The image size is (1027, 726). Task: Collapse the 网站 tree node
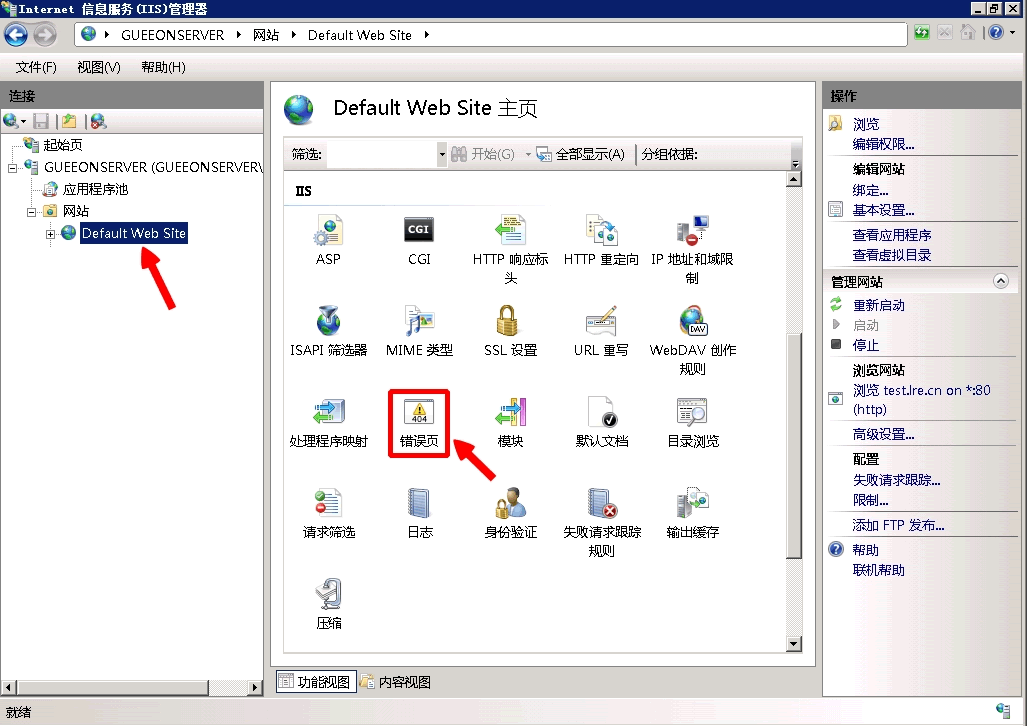[32, 211]
